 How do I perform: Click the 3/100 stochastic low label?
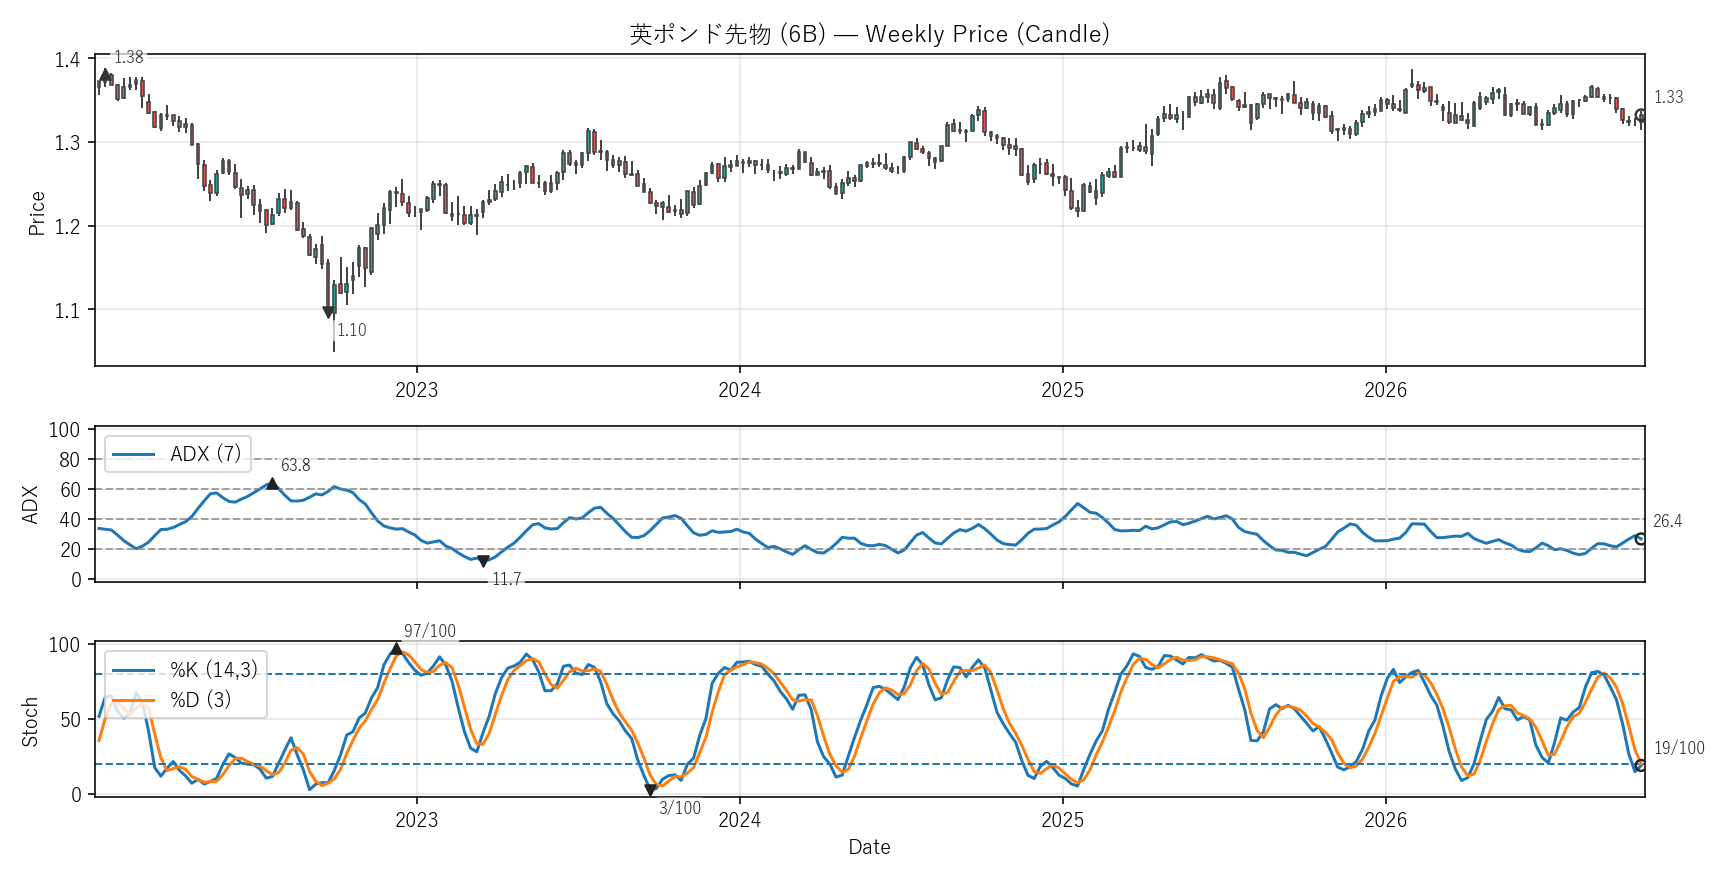tap(680, 808)
